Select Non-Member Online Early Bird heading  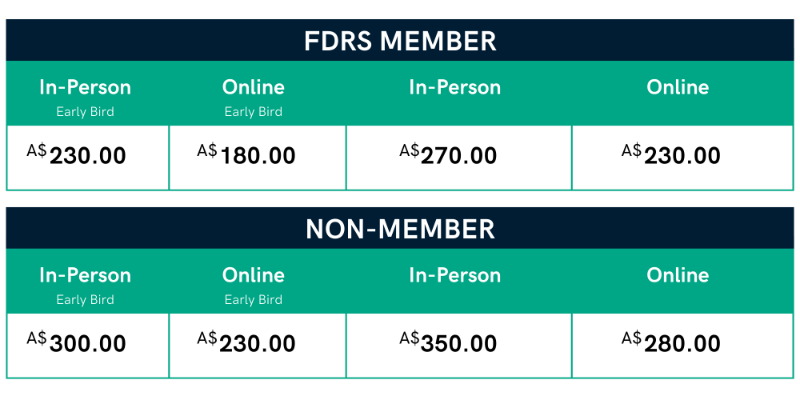click(x=254, y=275)
